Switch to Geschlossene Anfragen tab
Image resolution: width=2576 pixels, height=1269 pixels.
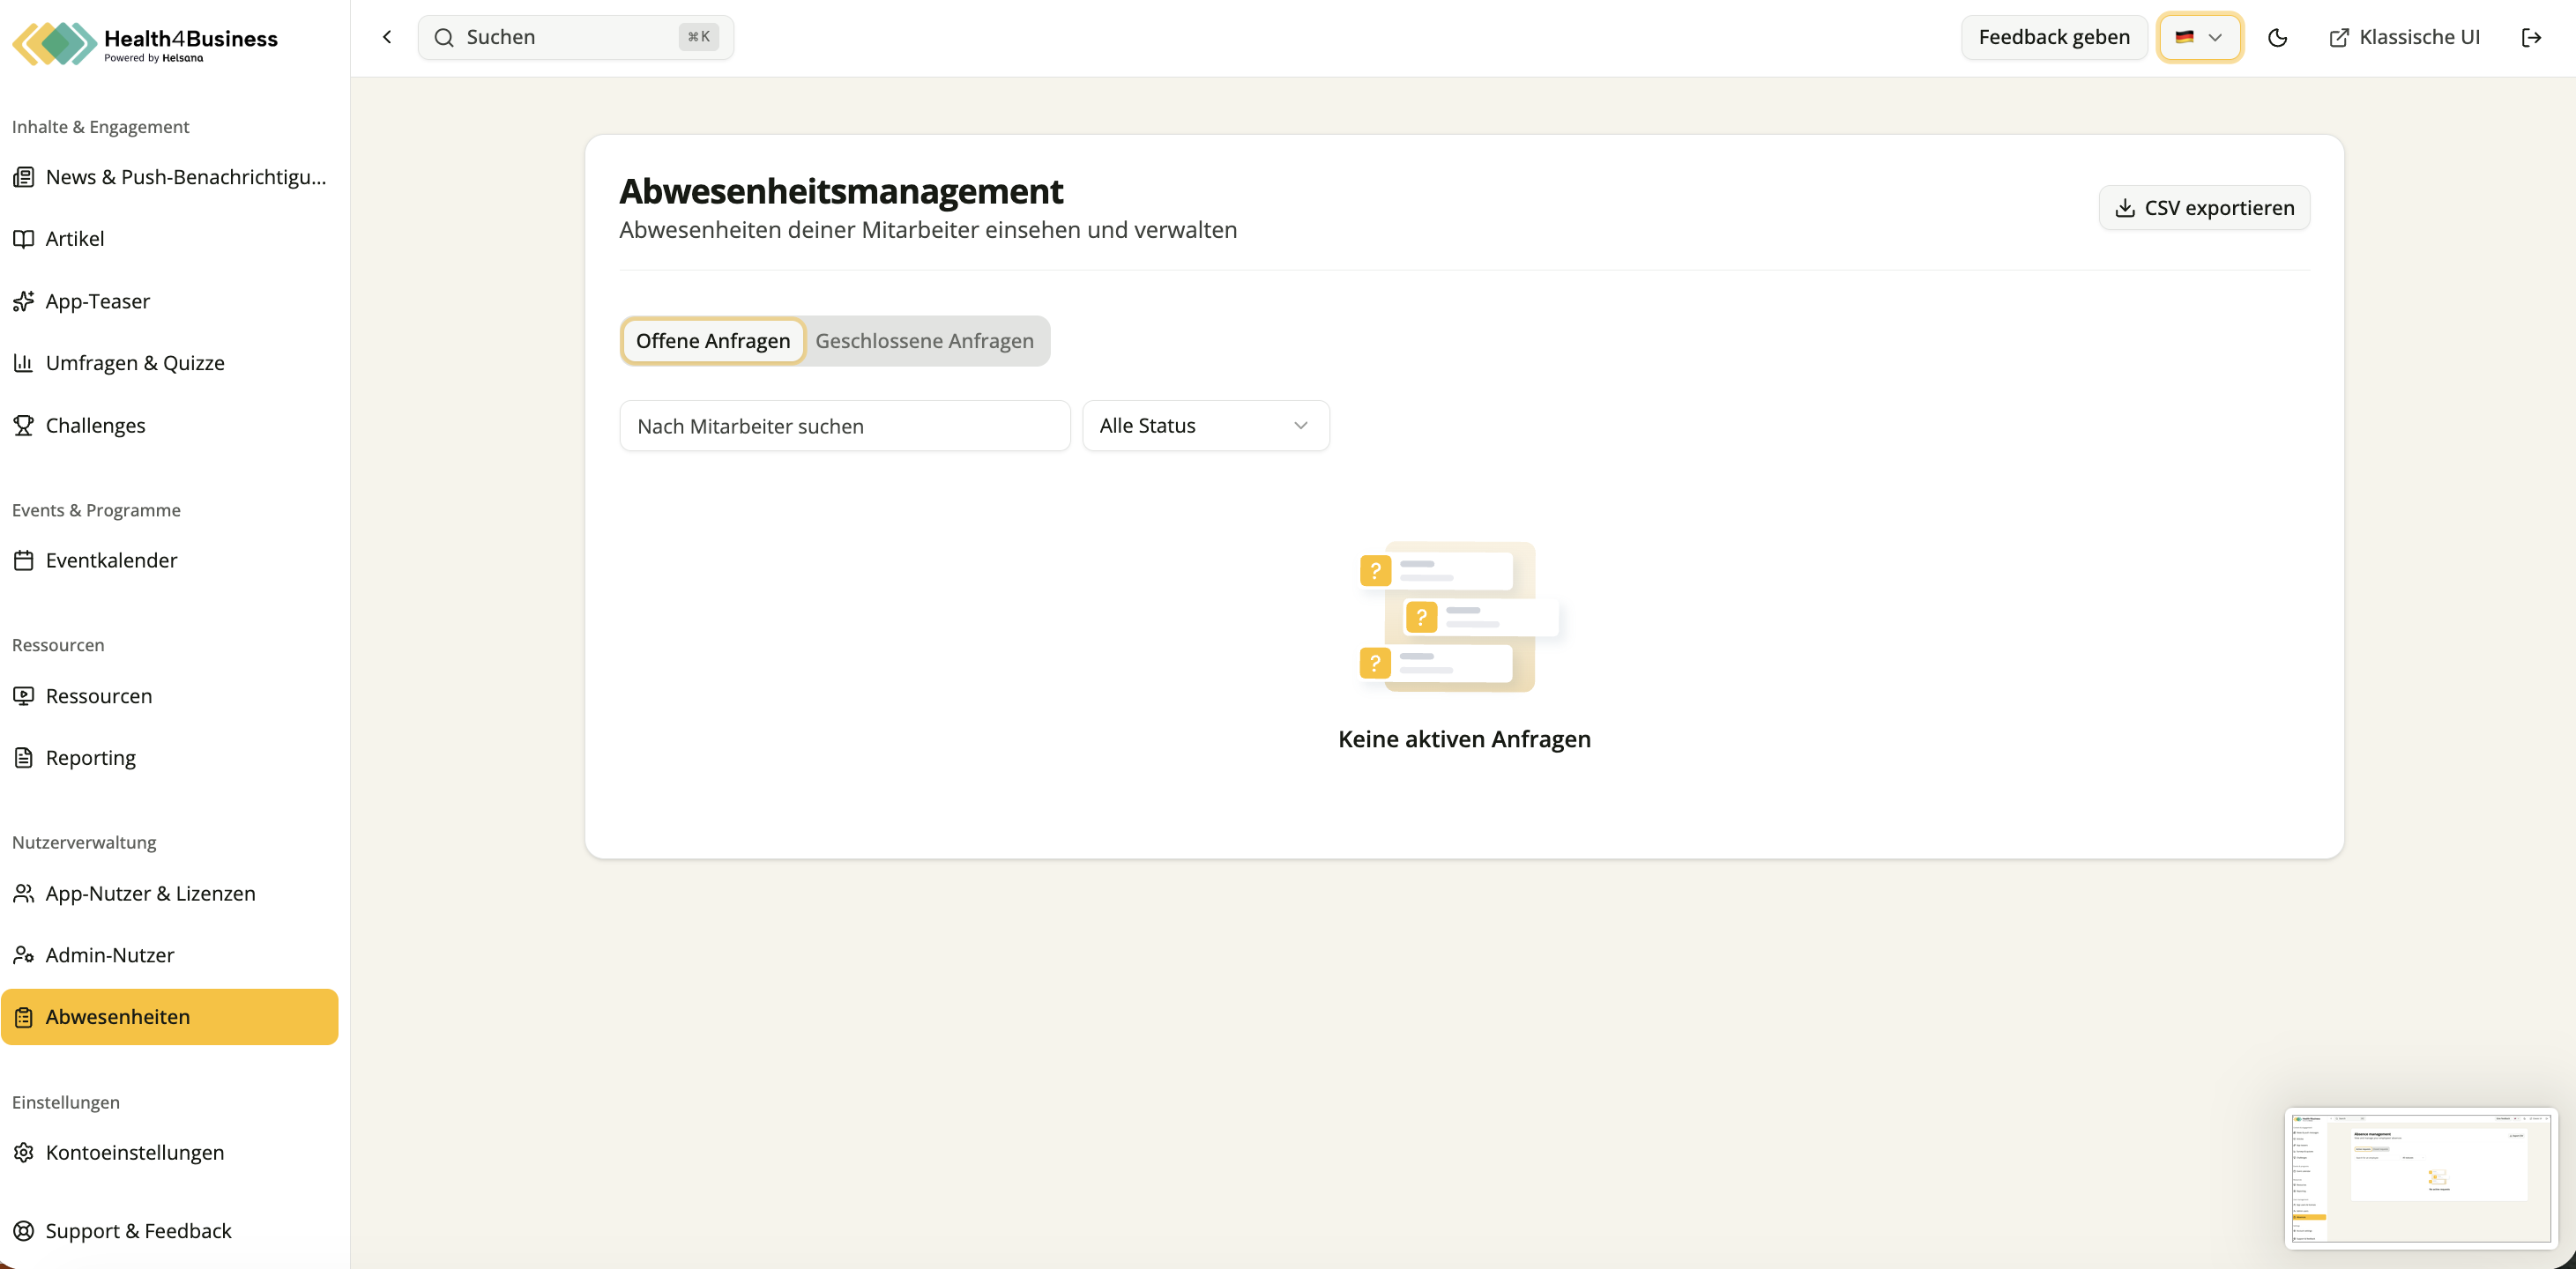click(x=924, y=341)
